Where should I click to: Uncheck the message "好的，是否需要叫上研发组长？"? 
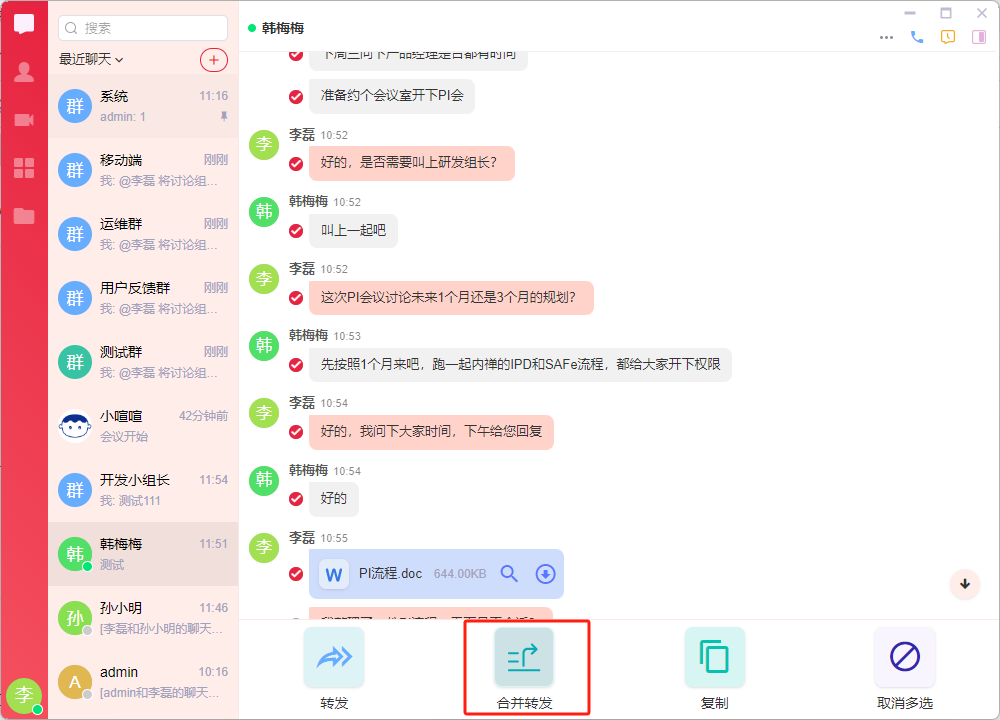[x=296, y=164]
